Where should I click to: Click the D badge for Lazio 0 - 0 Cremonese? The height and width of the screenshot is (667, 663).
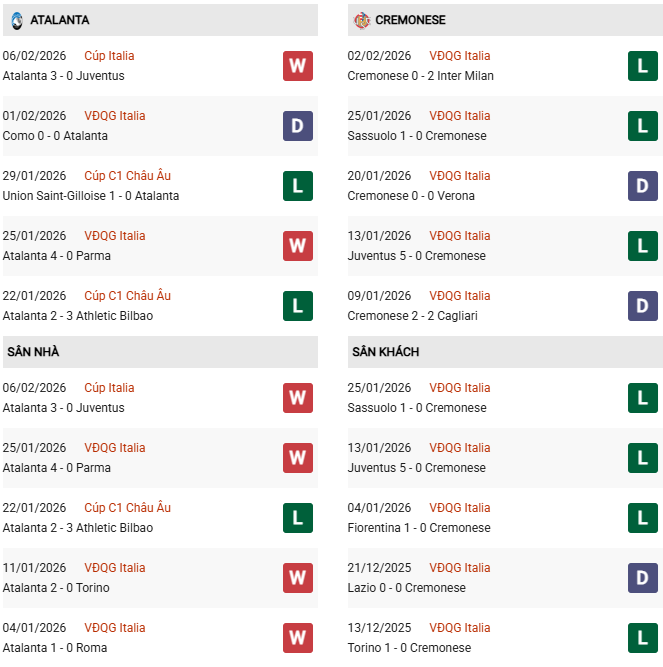(x=642, y=578)
